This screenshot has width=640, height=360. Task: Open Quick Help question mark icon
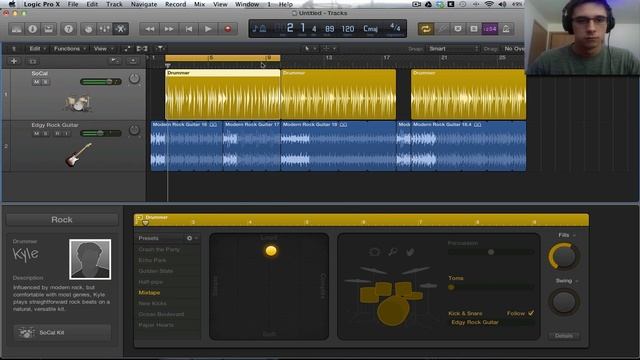point(69,29)
